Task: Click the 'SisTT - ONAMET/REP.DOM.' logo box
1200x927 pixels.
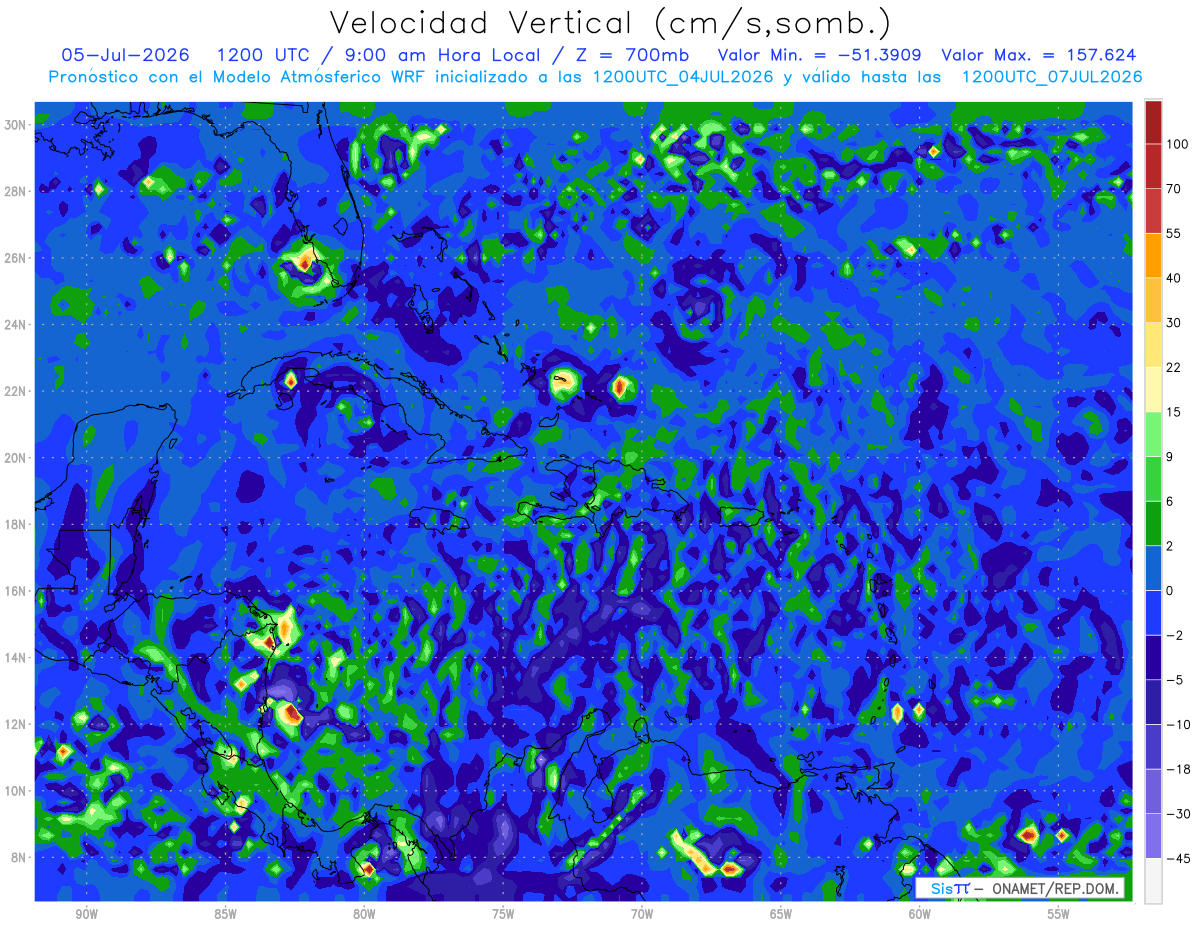Action: coord(1019,888)
